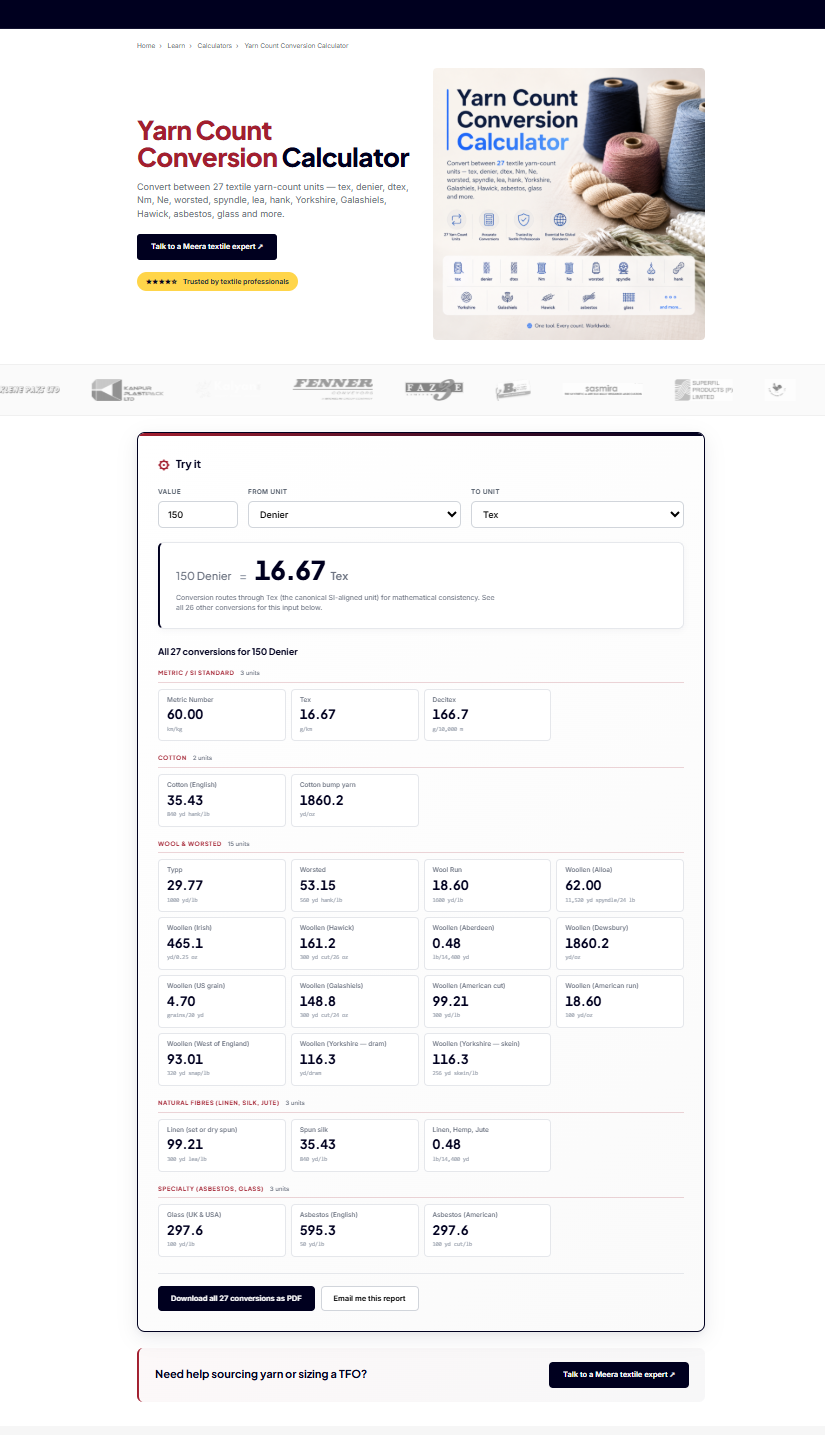The image size is (825, 1435).
Task: Select the Cotton bump yarn 1860.2 card
Action: 355,800
